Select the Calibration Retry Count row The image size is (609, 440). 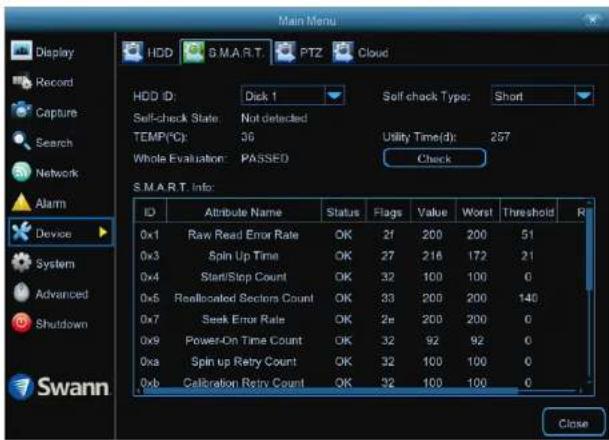pos(360,381)
